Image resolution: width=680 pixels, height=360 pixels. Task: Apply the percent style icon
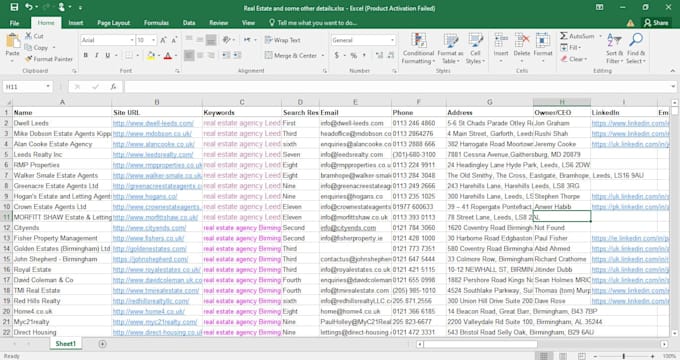(x=353, y=55)
